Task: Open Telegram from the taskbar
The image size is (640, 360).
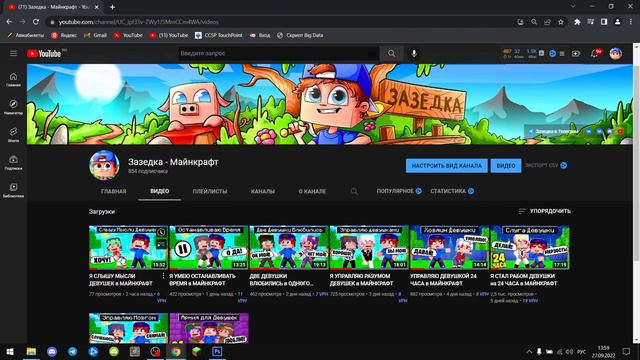Action: [x=73, y=351]
